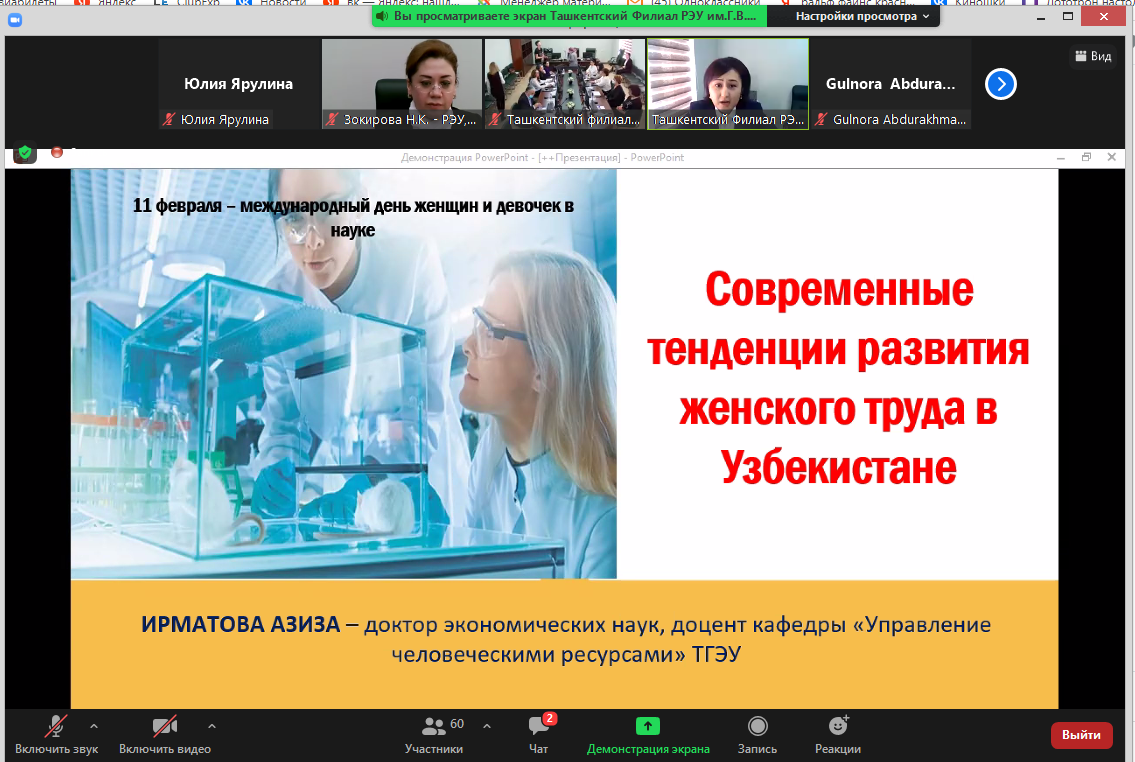Click the red word "Узбекистане" on the slide
1135x762 pixels.
pyautogui.click(x=838, y=467)
